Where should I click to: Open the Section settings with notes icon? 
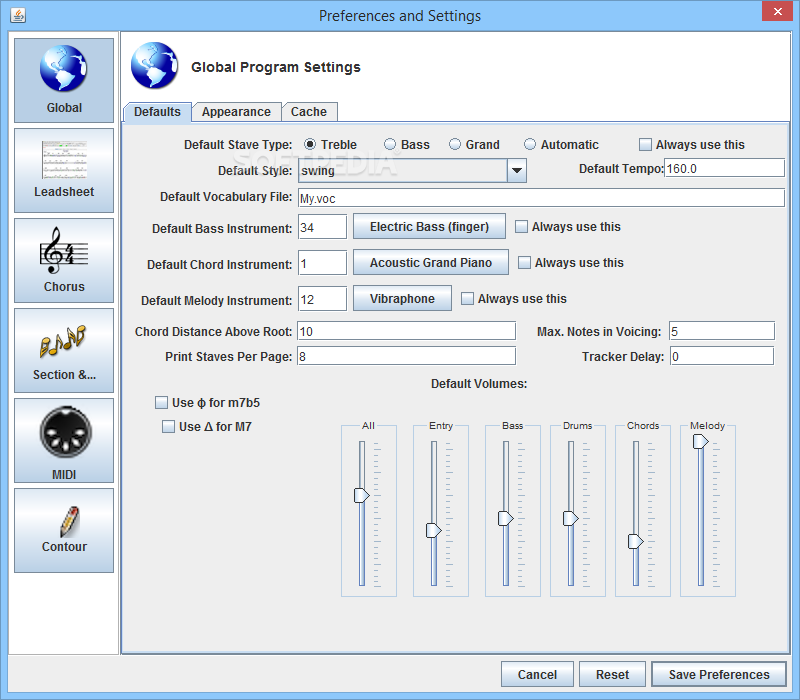[x=64, y=350]
